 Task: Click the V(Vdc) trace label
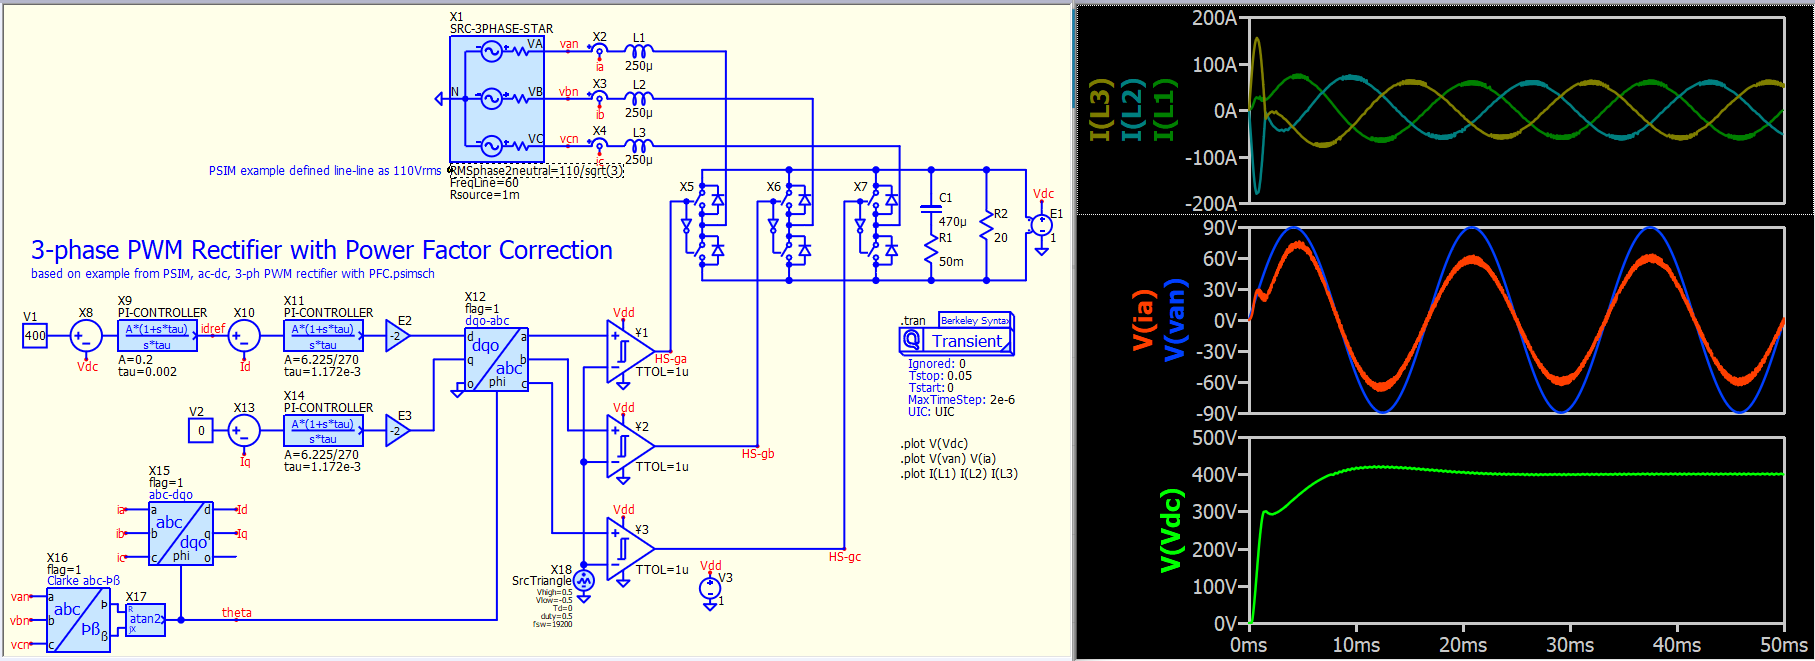(x=1170, y=531)
